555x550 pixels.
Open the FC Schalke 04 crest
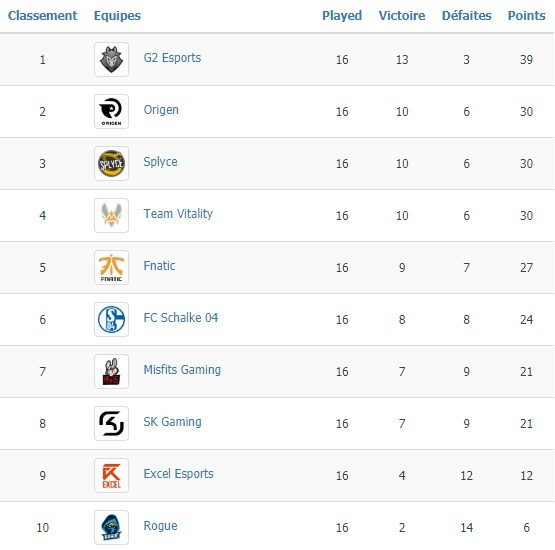click(111, 320)
